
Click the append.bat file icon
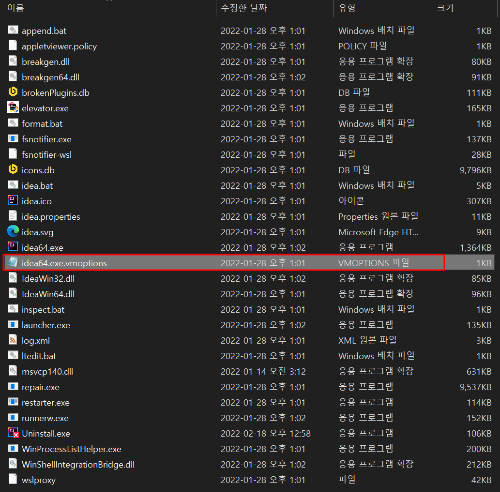pyautogui.click(x=13, y=30)
